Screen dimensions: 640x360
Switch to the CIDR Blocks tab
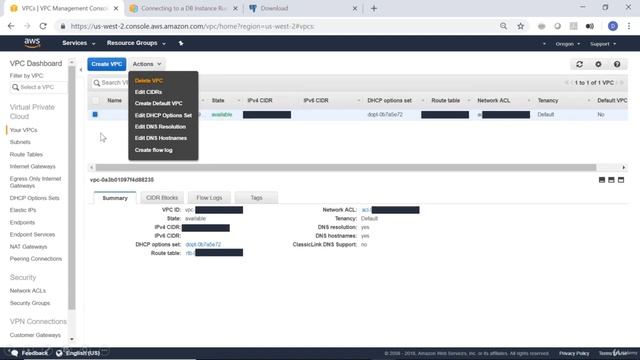coord(162,198)
